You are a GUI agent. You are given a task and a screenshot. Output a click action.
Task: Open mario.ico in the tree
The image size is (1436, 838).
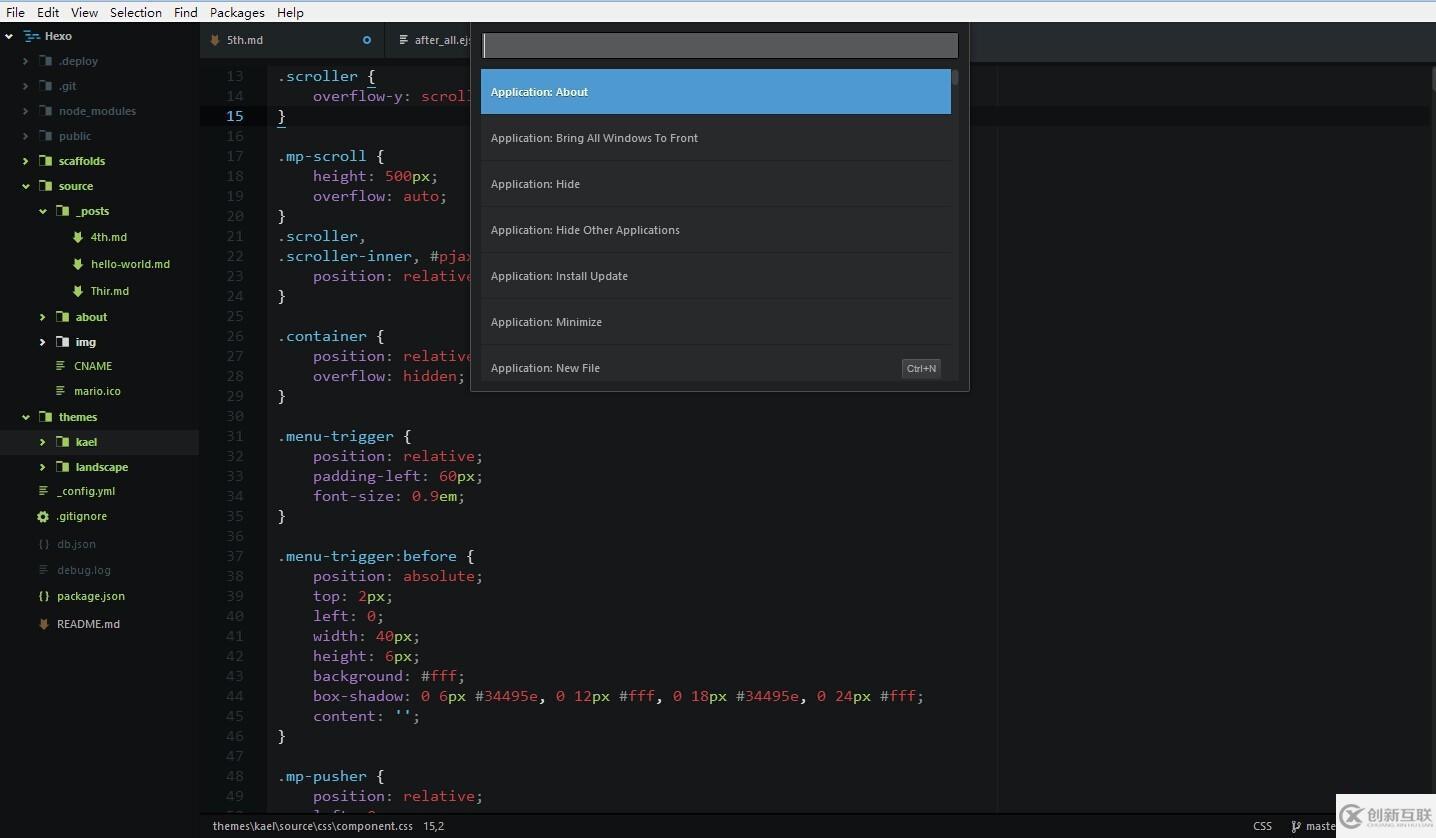click(x=97, y=391)
